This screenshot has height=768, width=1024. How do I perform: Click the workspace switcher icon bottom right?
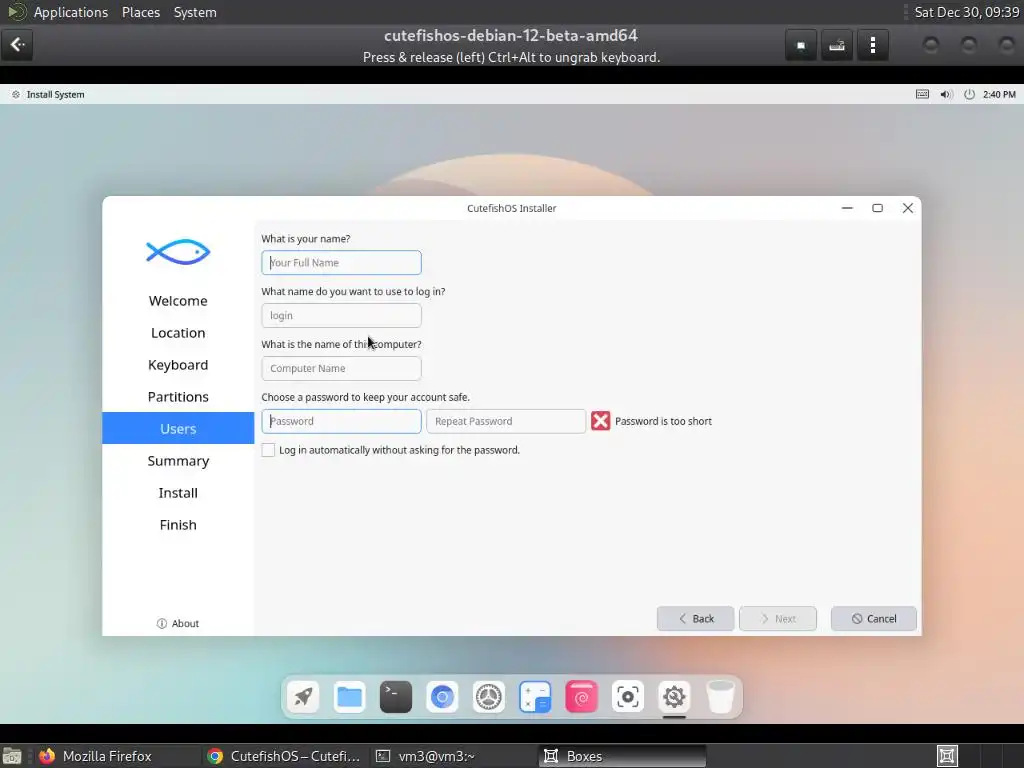point(947,756)
